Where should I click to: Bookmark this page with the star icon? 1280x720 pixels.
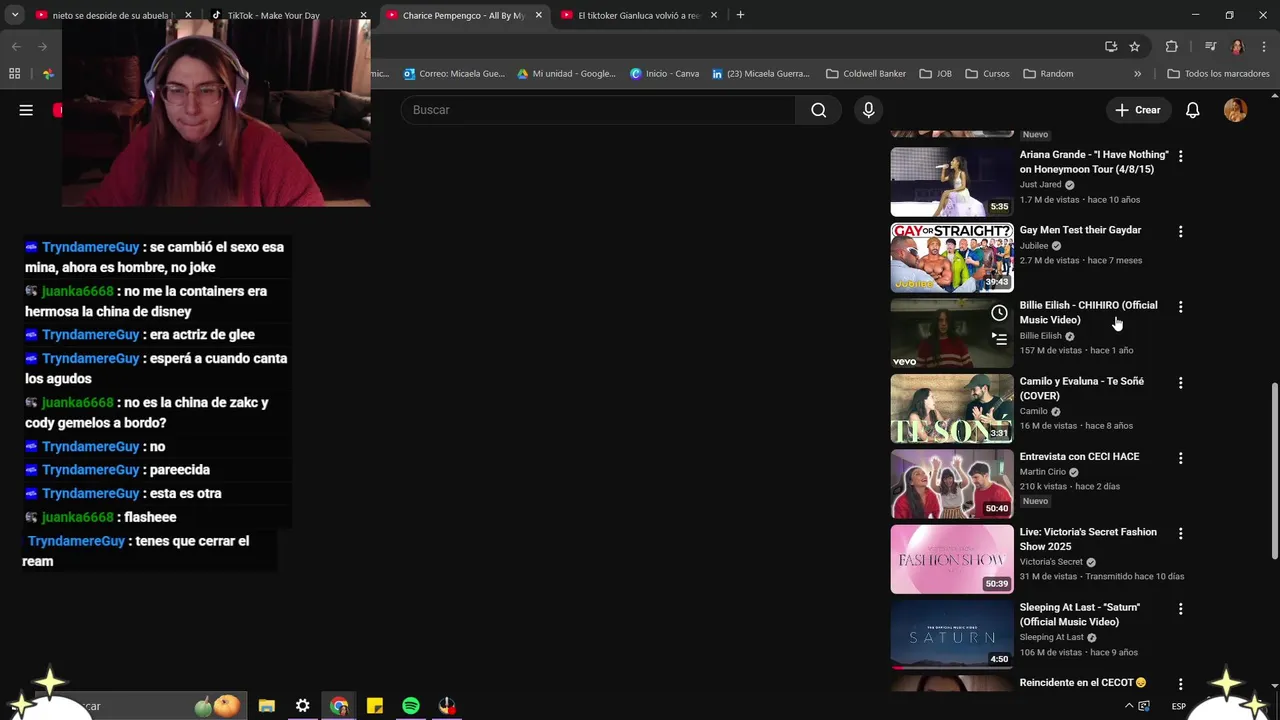click(1134, 46)
